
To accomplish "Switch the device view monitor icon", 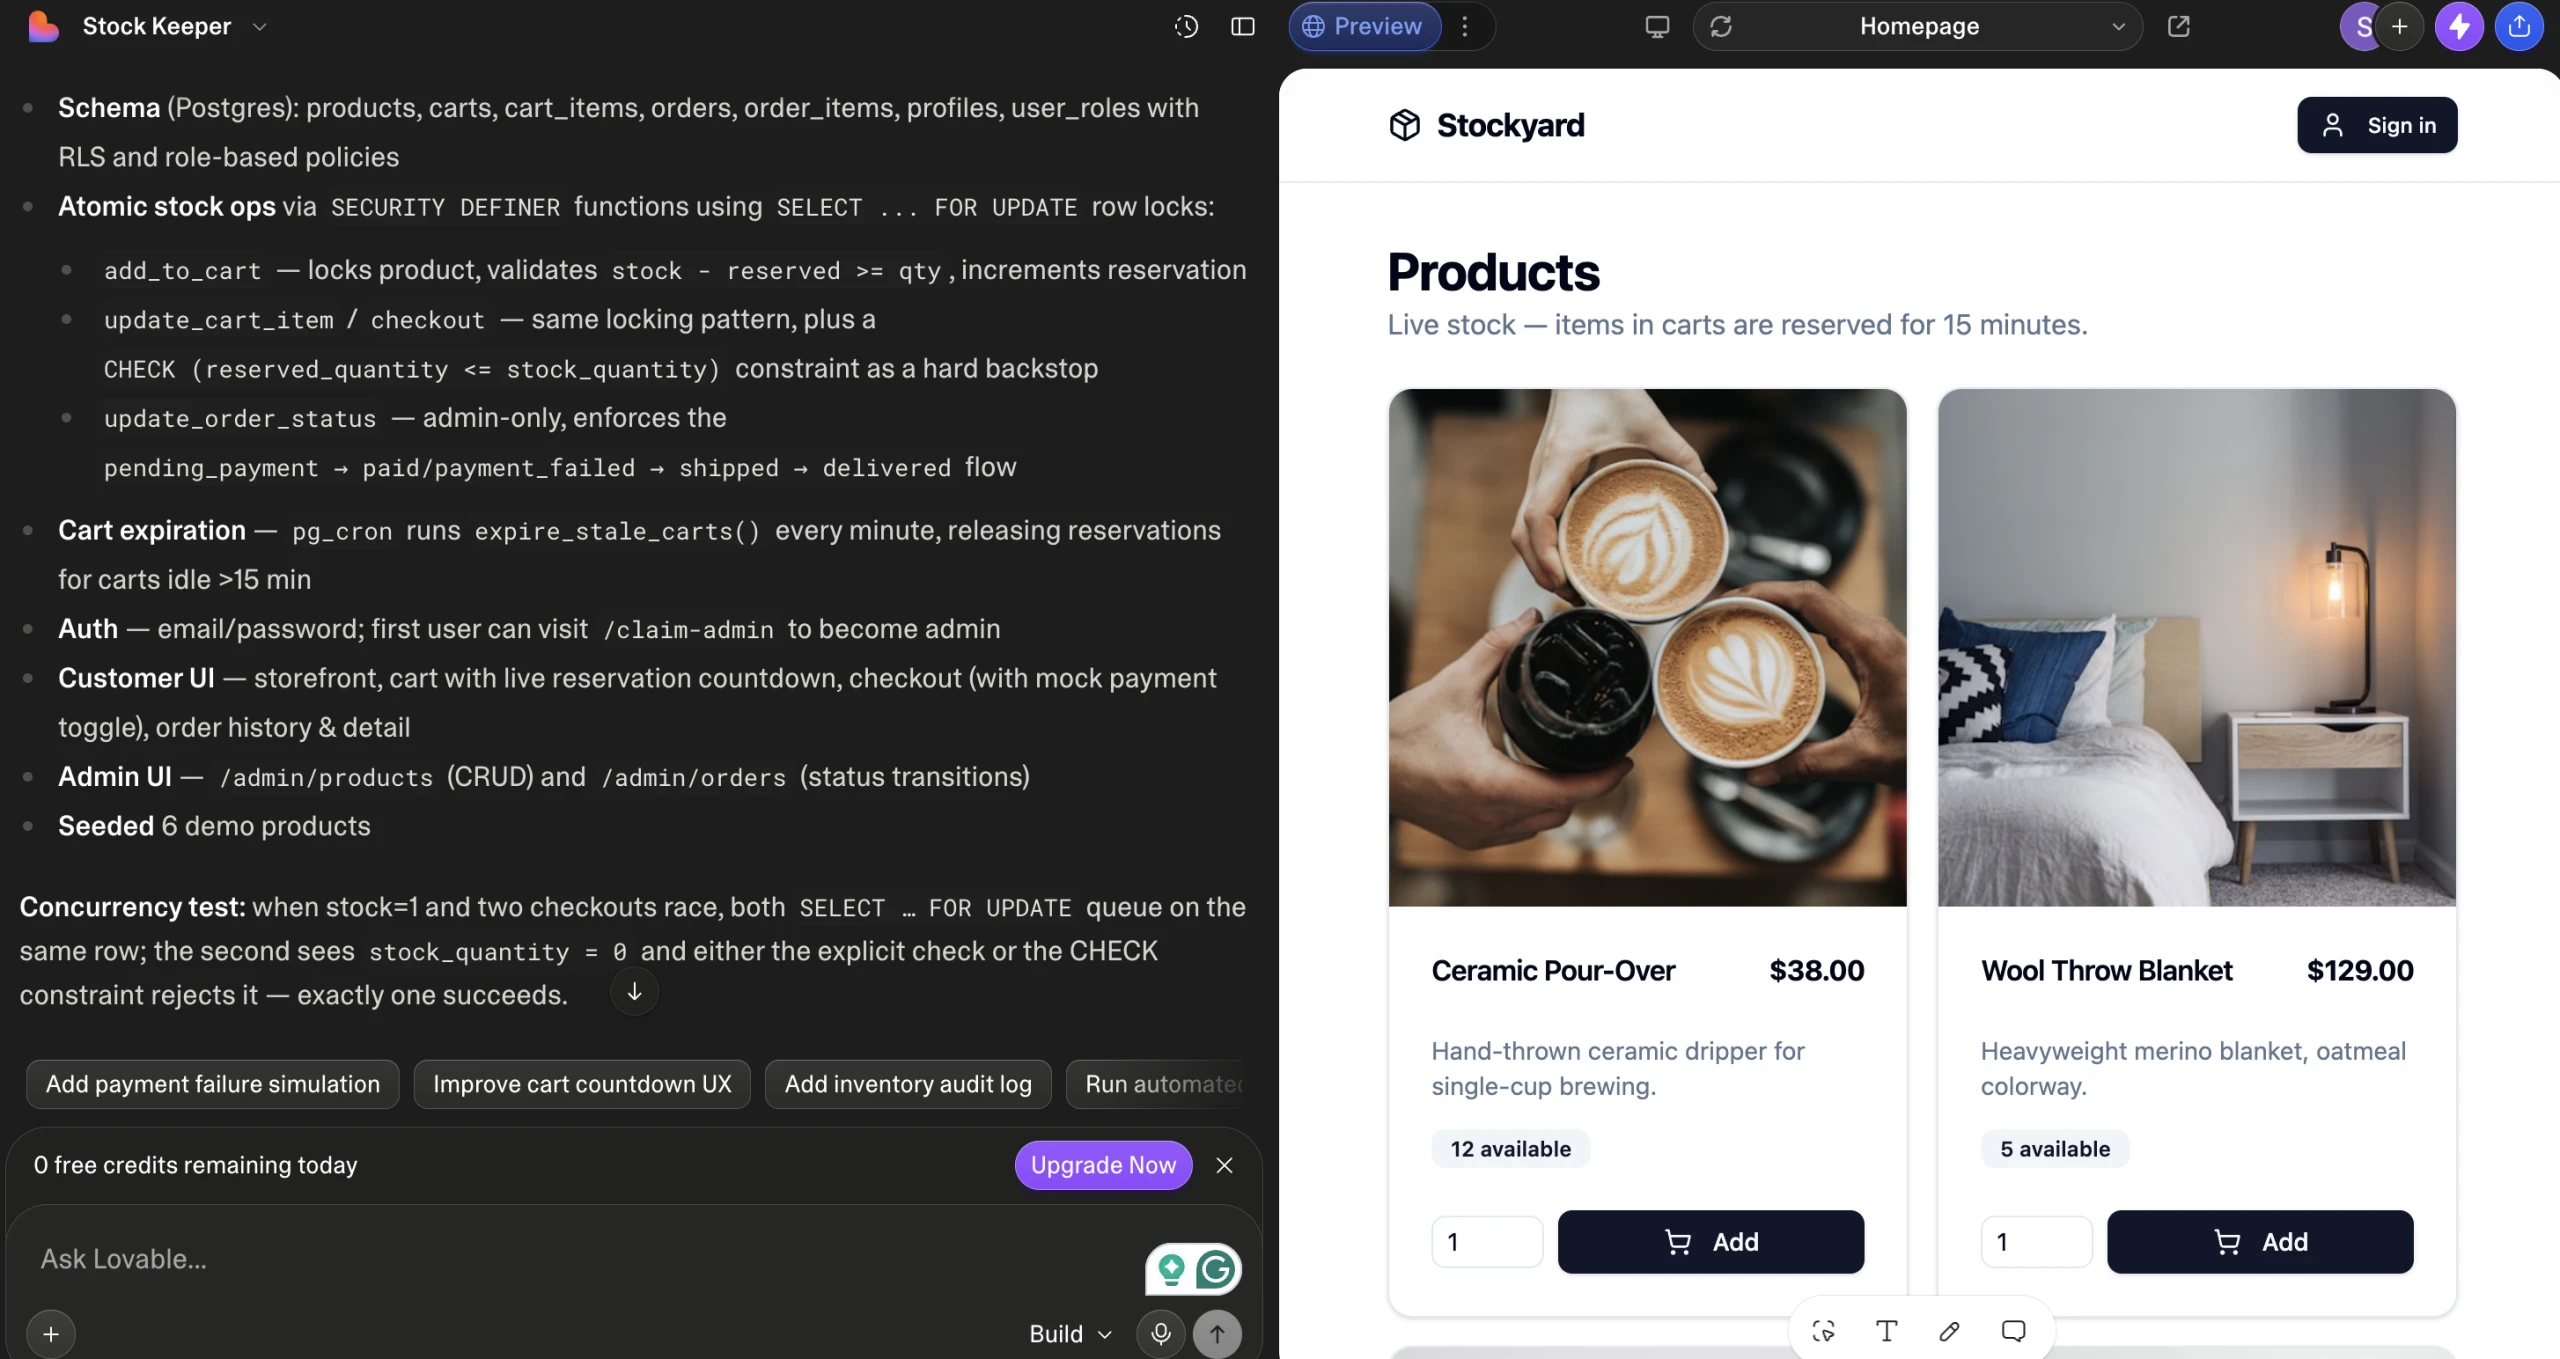I will click(1657, 26).
